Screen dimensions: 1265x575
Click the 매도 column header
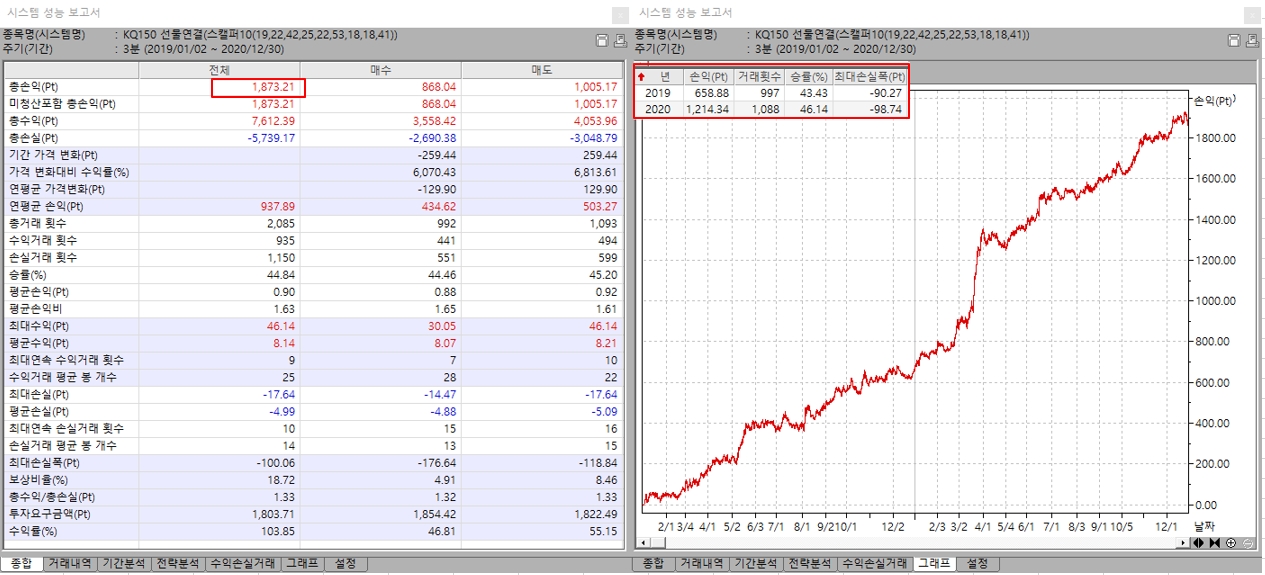pos(541,70)
